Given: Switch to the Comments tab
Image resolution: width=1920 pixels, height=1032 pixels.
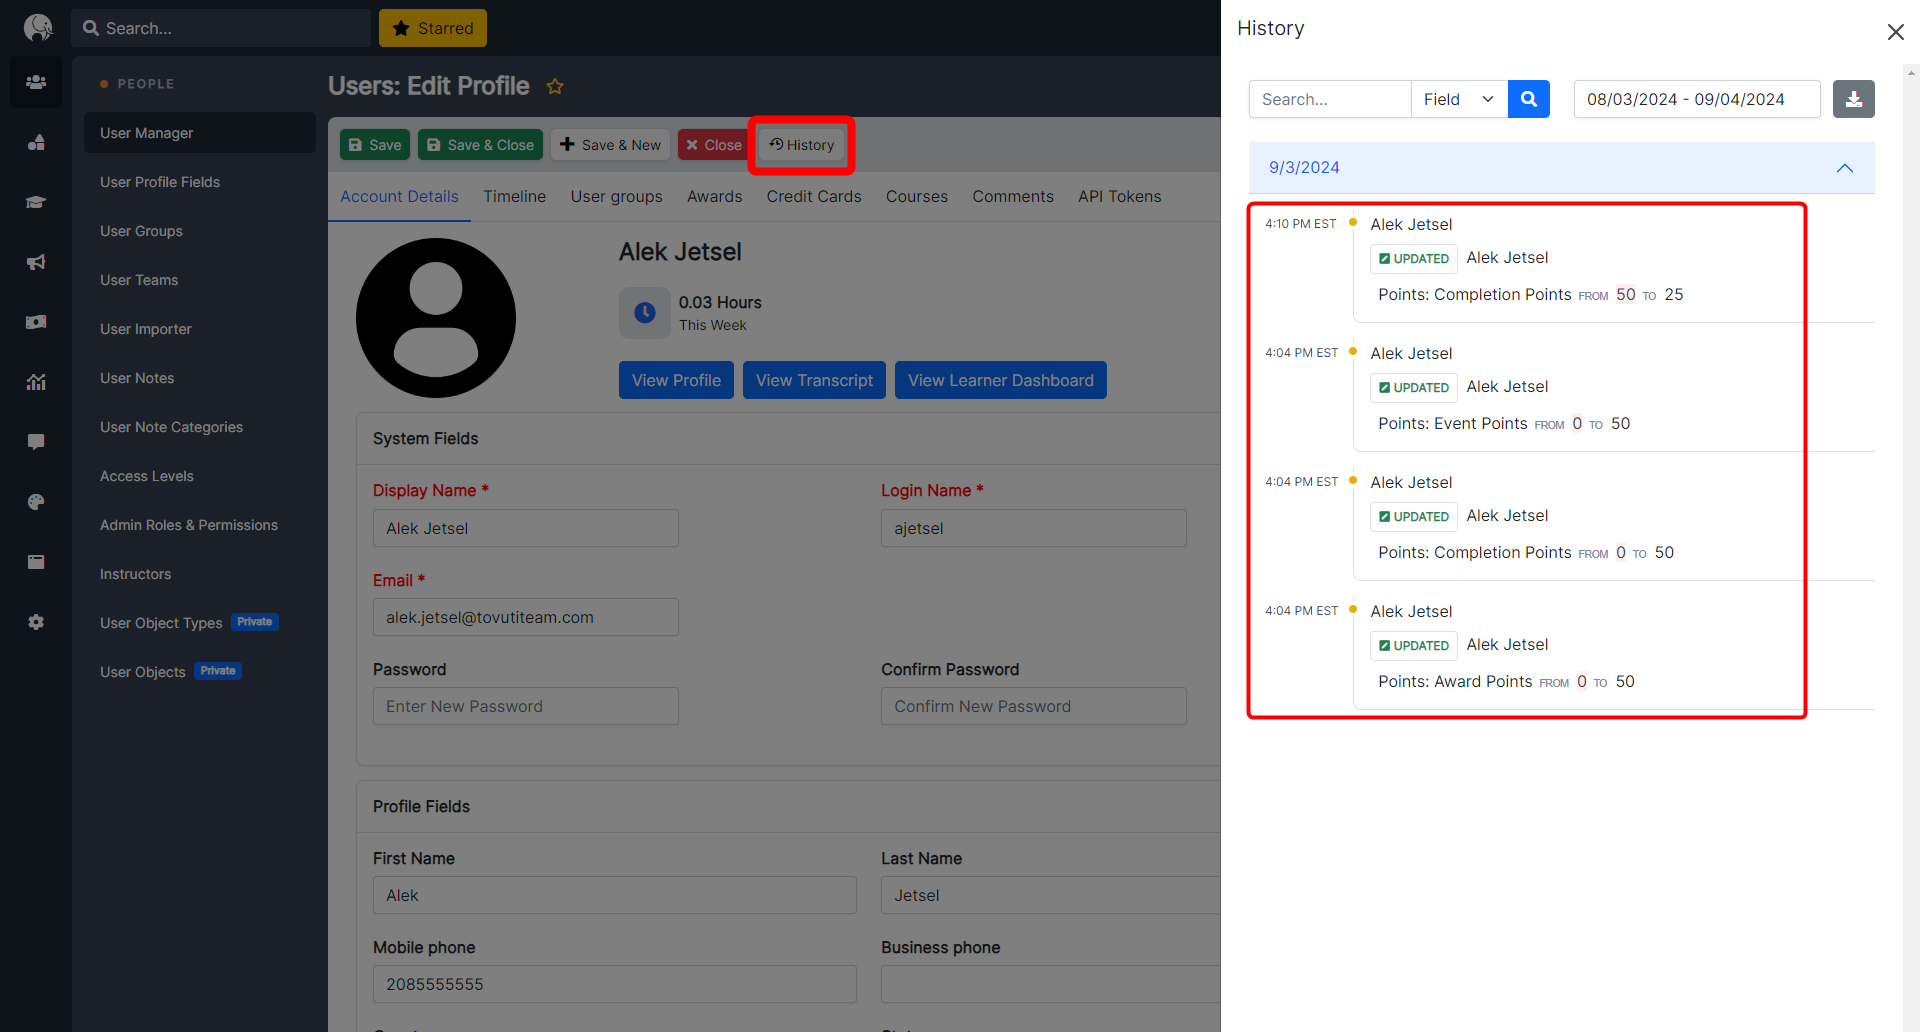Looking at the screenshot, I should coord(1013,197).
